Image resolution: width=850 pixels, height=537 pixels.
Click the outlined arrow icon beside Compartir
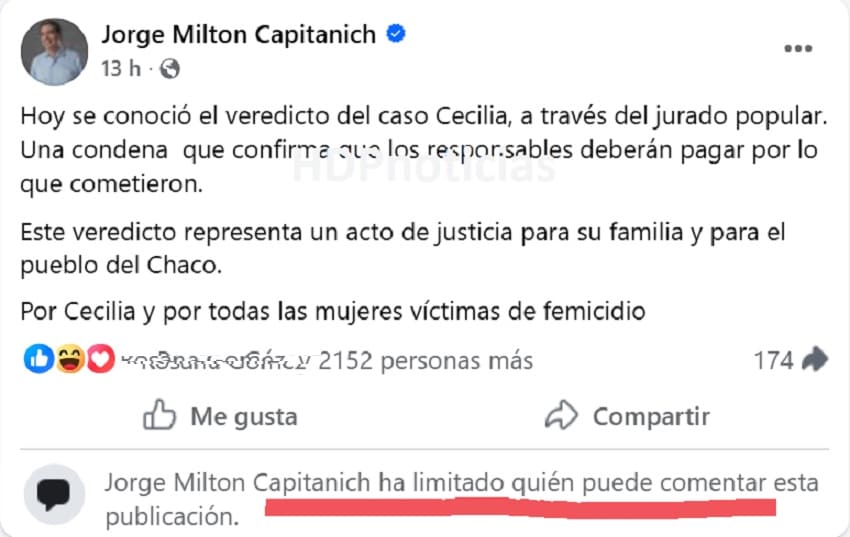coord(562,415)
